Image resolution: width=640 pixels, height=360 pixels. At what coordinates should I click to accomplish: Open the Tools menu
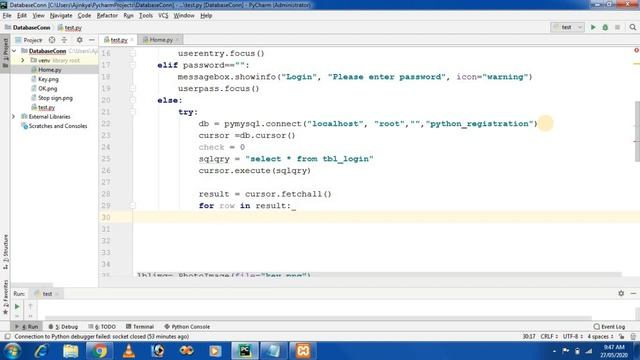click(x=146, y=16)
